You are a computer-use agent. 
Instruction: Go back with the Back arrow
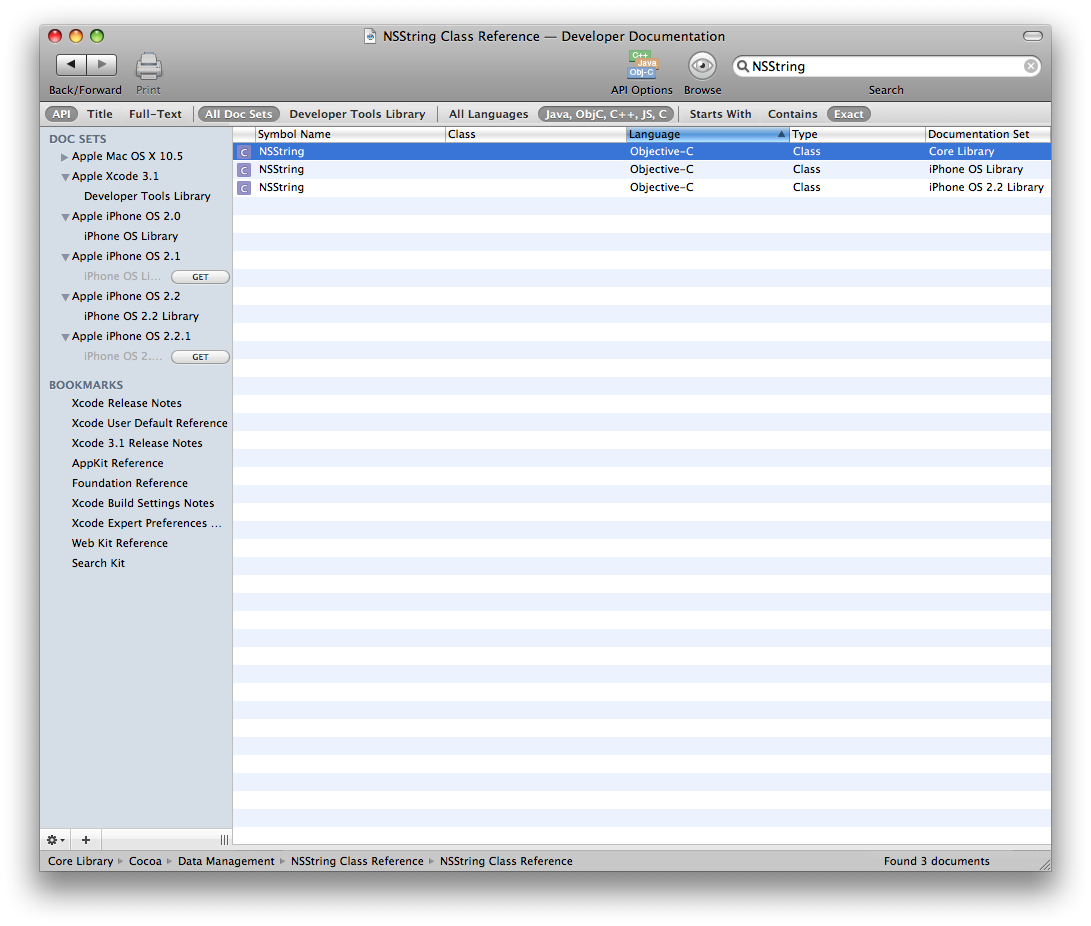coord(71,65)
